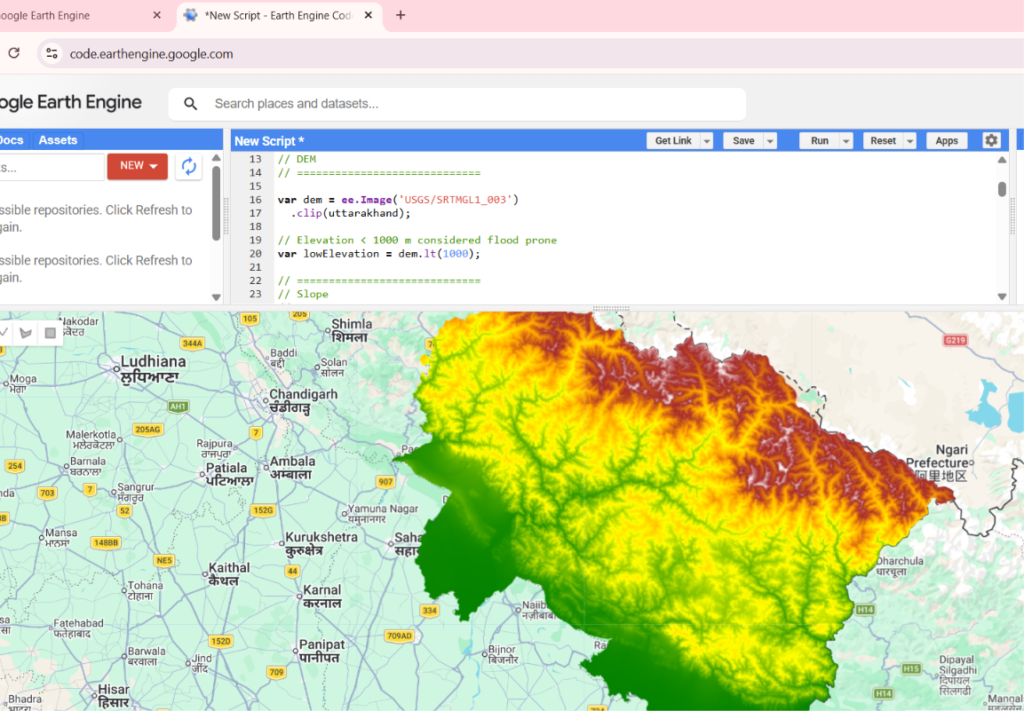View site information icon in address bar
The height and width of the screenshot is (711, 1024).
click(x=52, y=54)
